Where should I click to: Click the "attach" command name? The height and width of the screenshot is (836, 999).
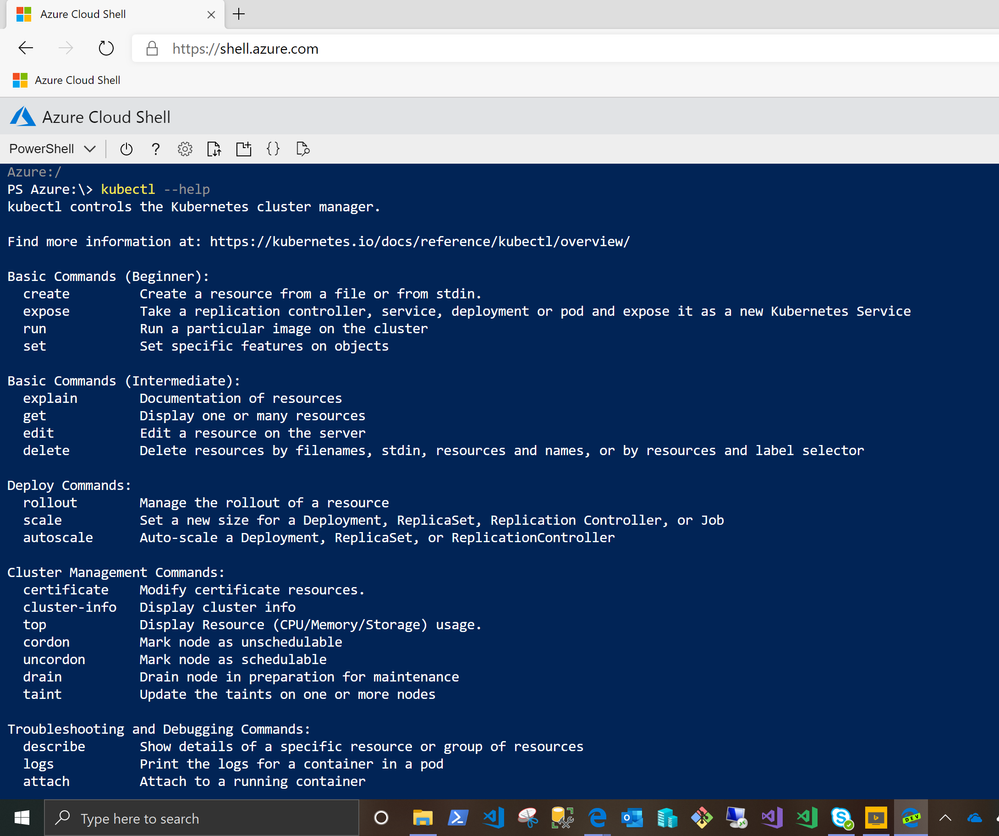(x=47, y=782)
